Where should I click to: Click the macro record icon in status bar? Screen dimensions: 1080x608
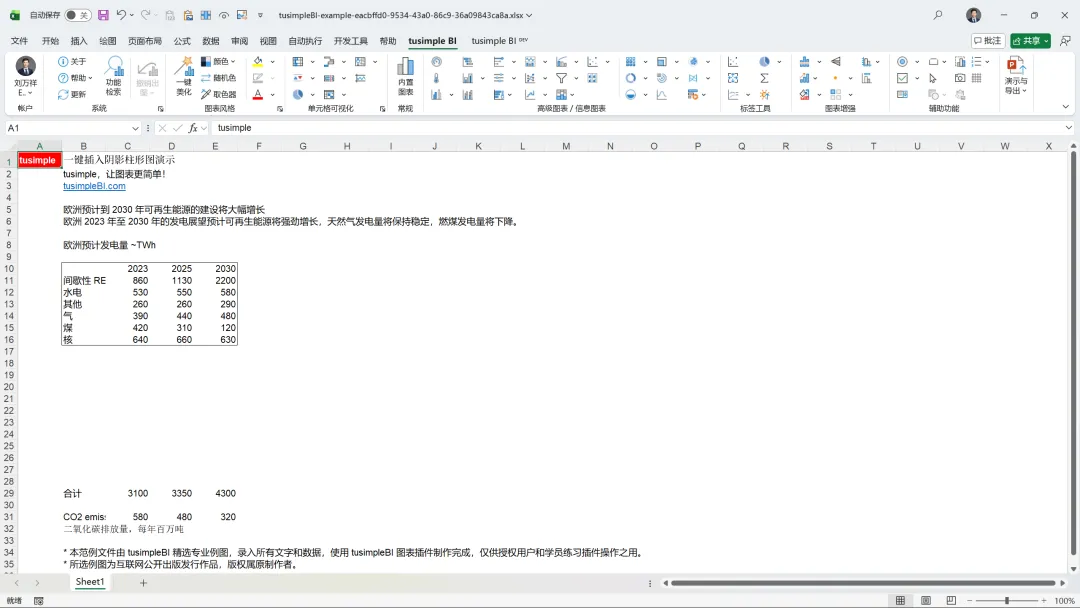tap(39, 600)
